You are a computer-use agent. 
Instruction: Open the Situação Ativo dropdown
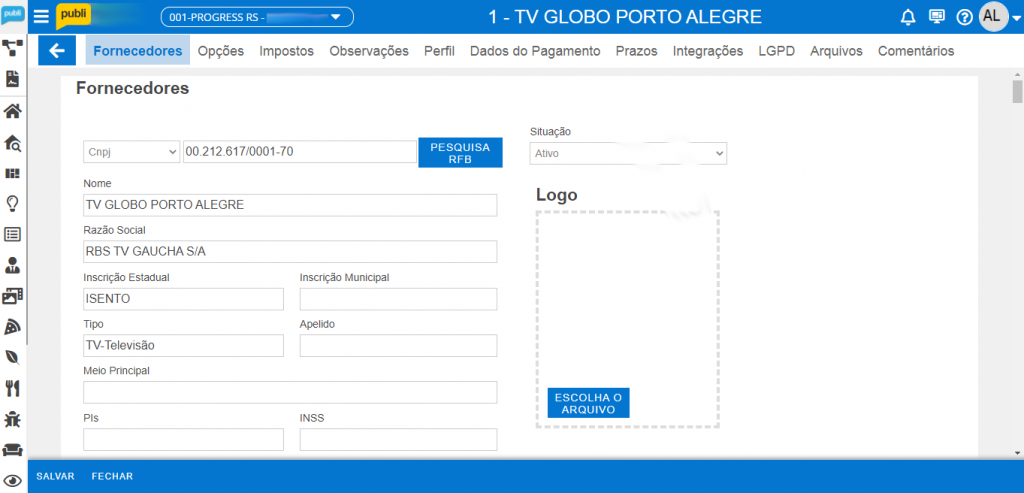click(x=628, y=153)
